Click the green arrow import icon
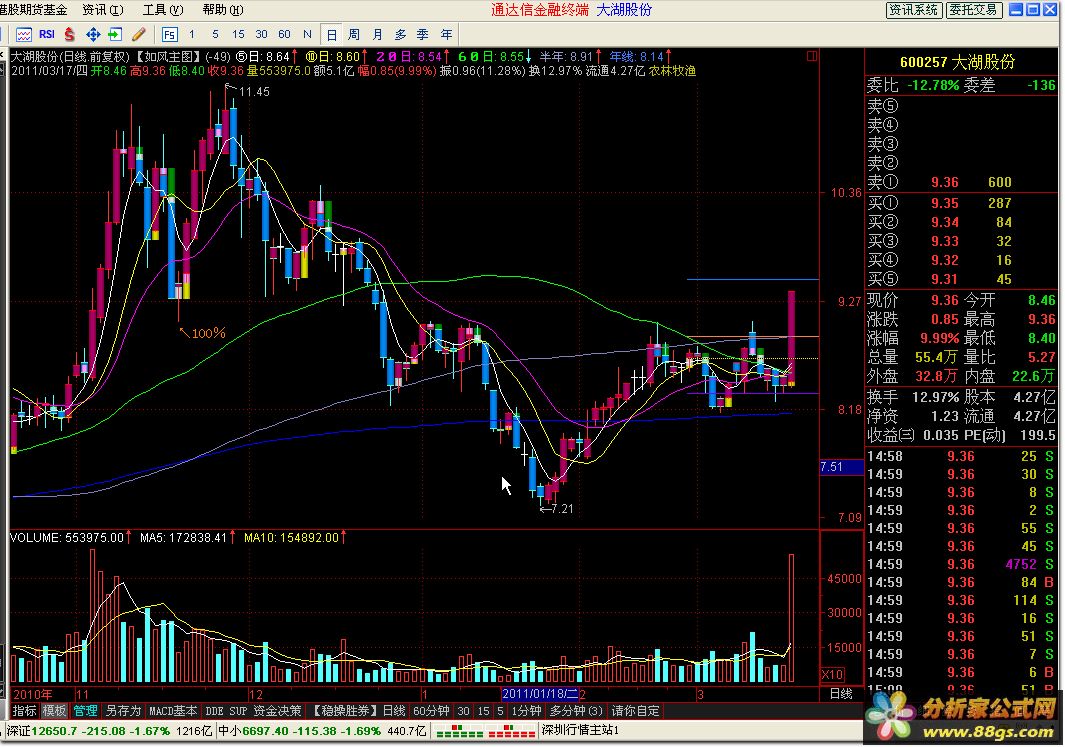Screen dimensions: 1065x747 click(115, 34)
